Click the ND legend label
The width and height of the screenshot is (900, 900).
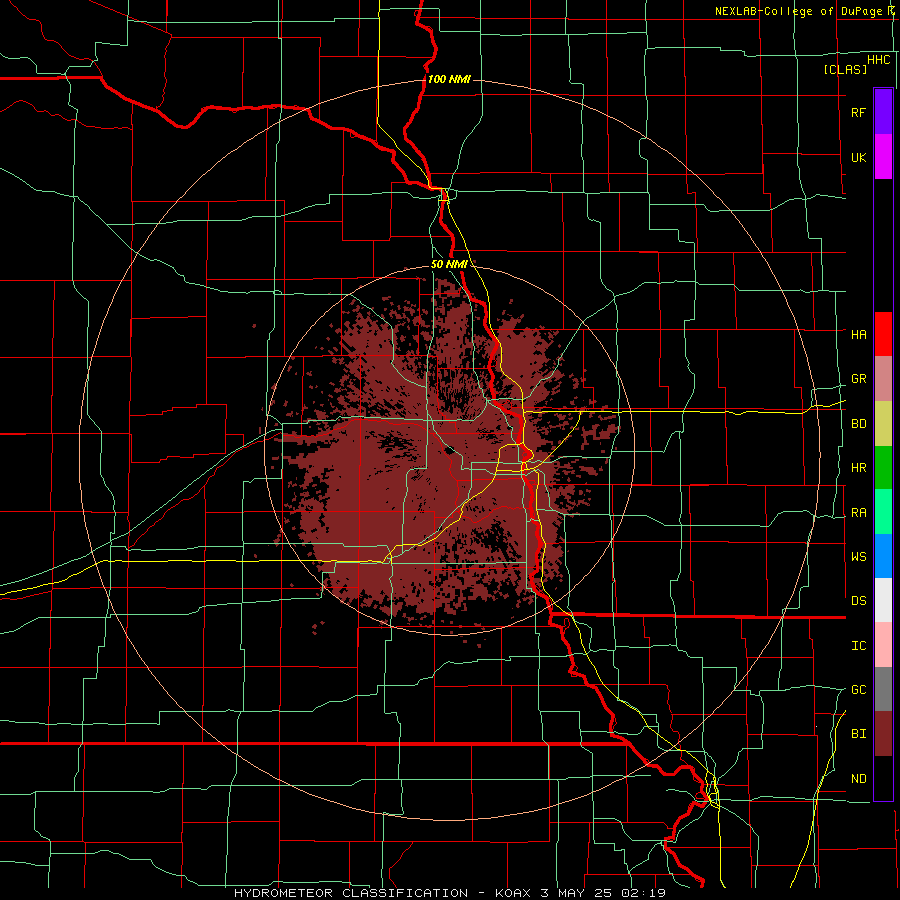[x=858, y=779]
